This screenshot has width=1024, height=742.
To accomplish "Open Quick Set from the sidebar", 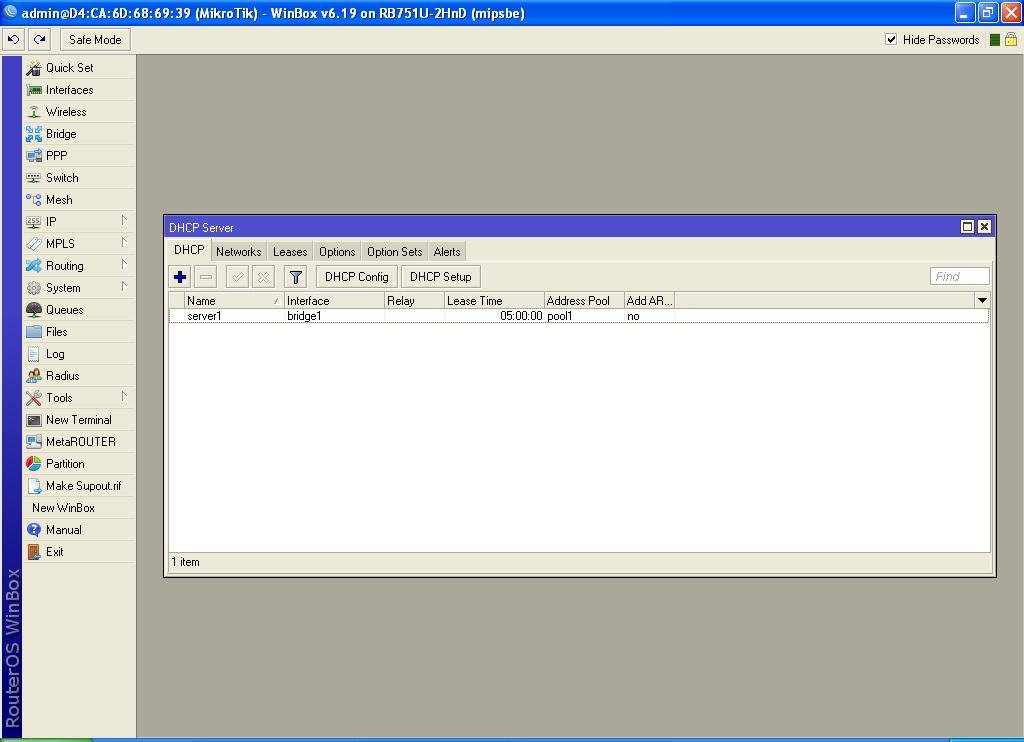I will coord(79,68).
